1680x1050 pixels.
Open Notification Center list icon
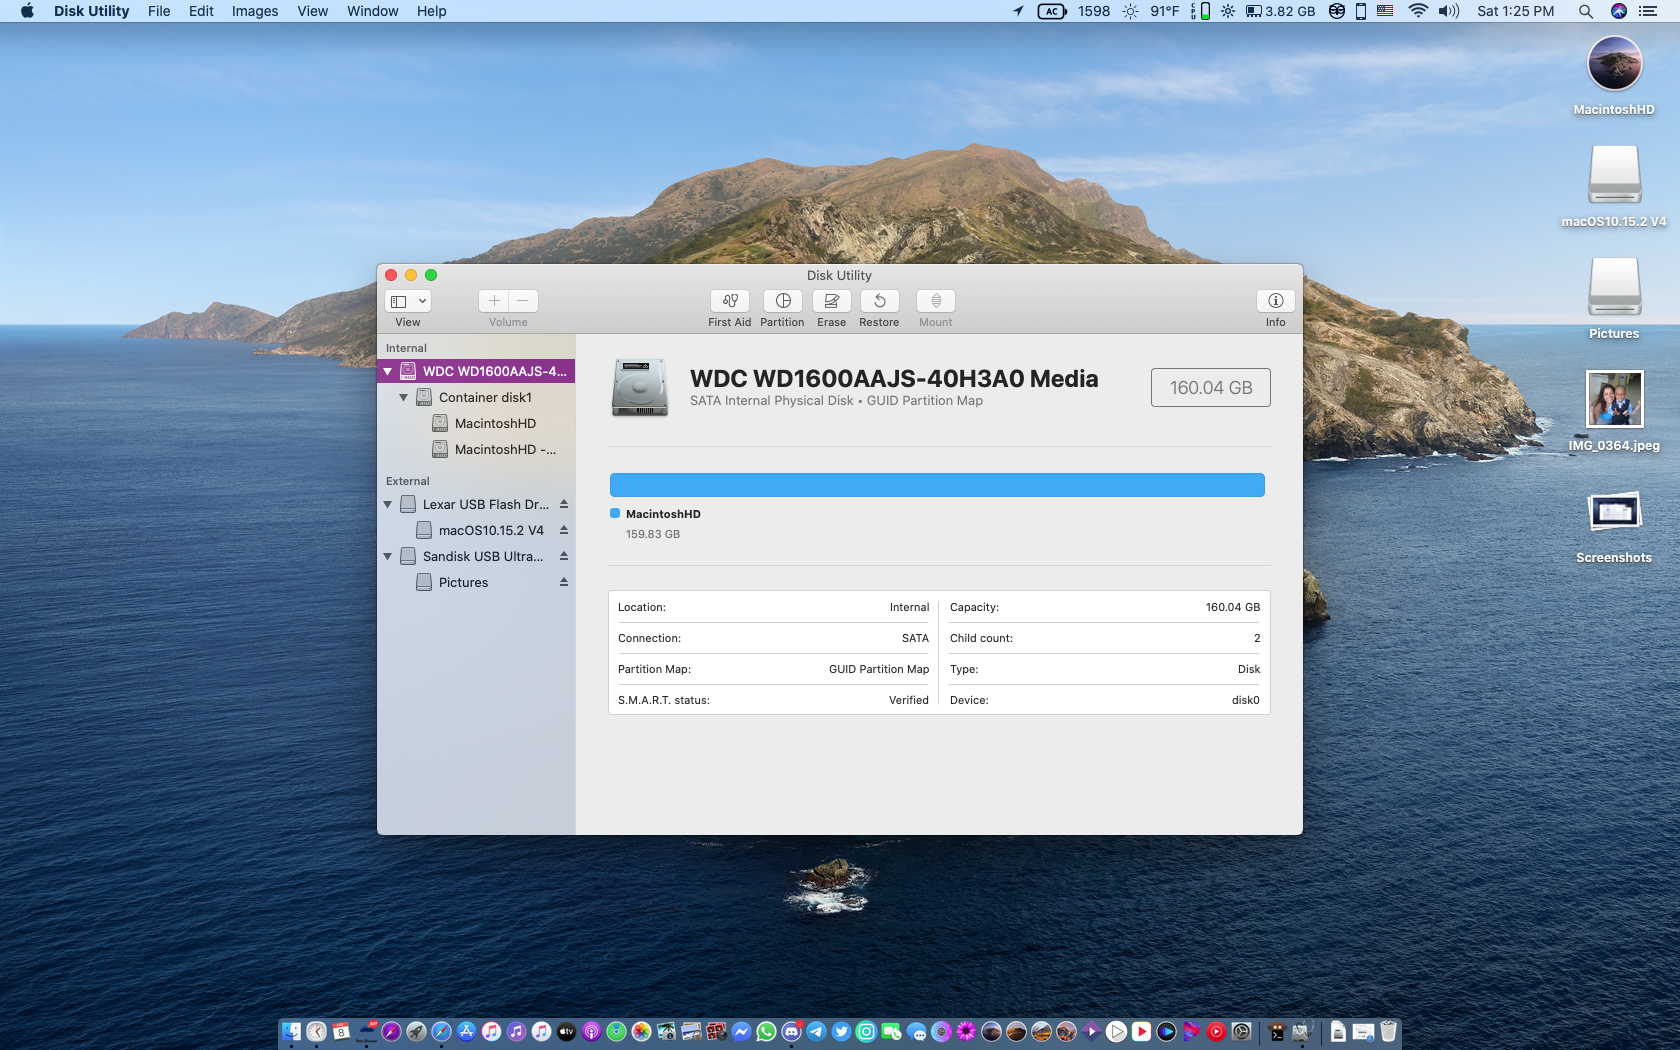click(x=1648, y=11)
